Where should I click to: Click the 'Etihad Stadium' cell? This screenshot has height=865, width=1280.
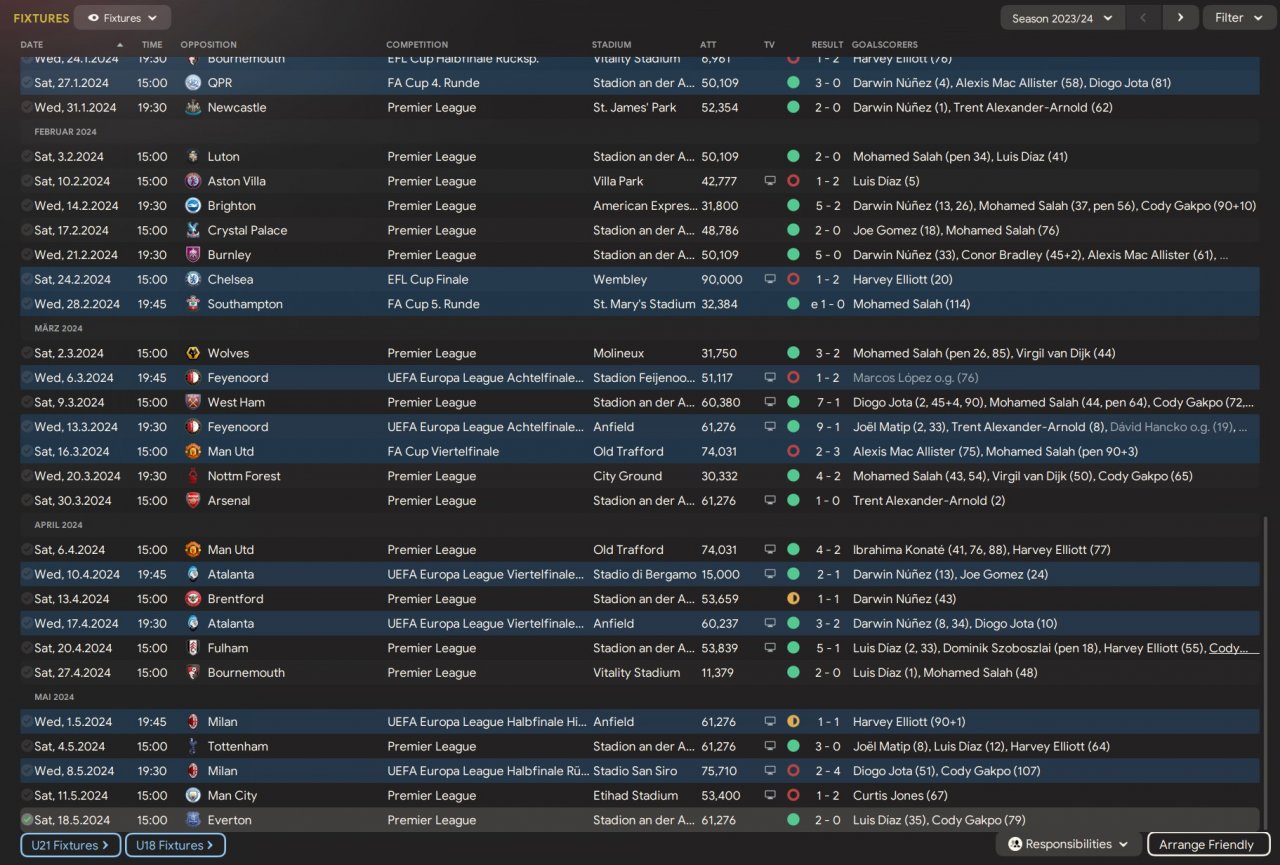click(635, 796)
